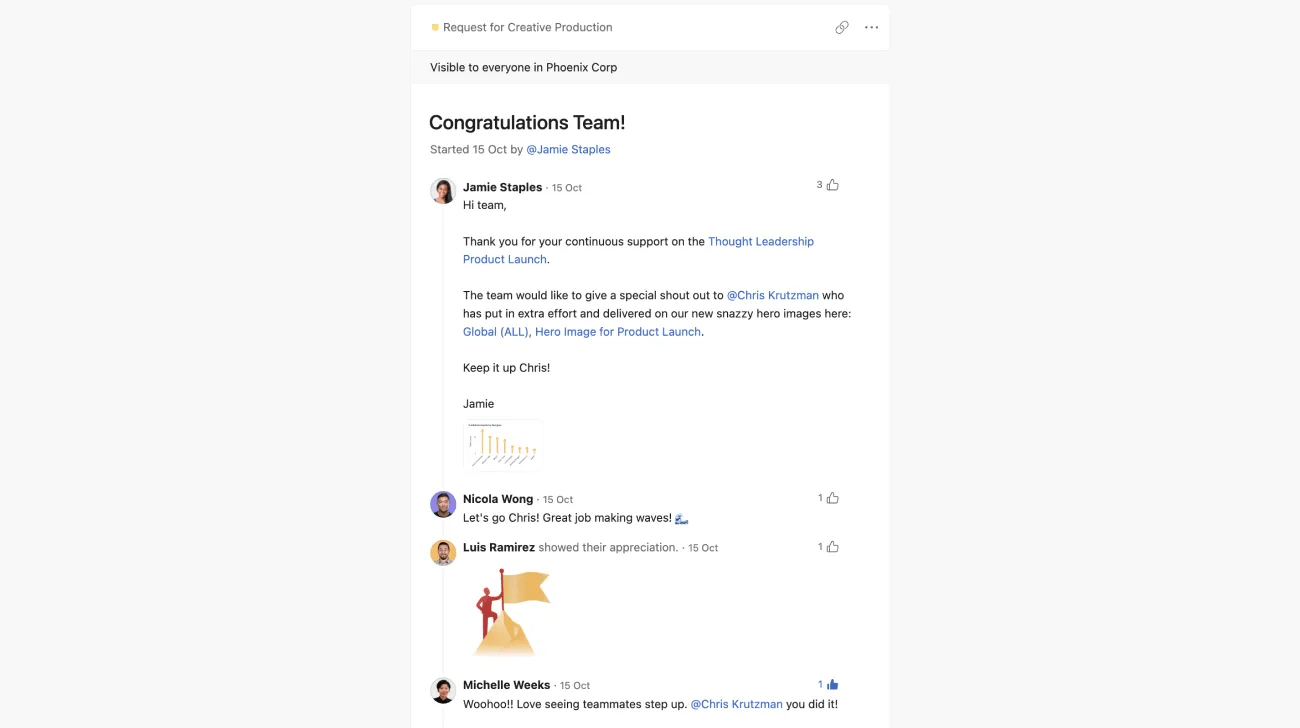Click Nicola Wong's profile avatar

click(443, 504)
